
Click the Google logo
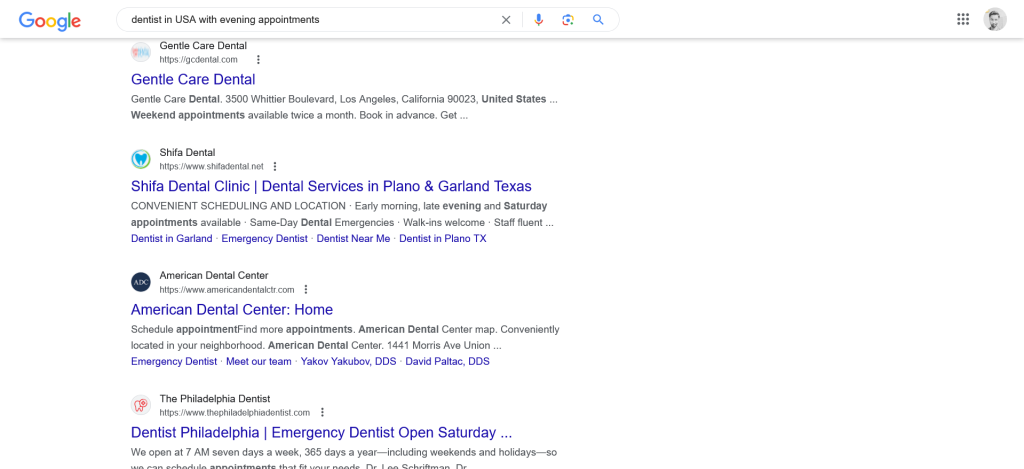click(x=50, y=20)
